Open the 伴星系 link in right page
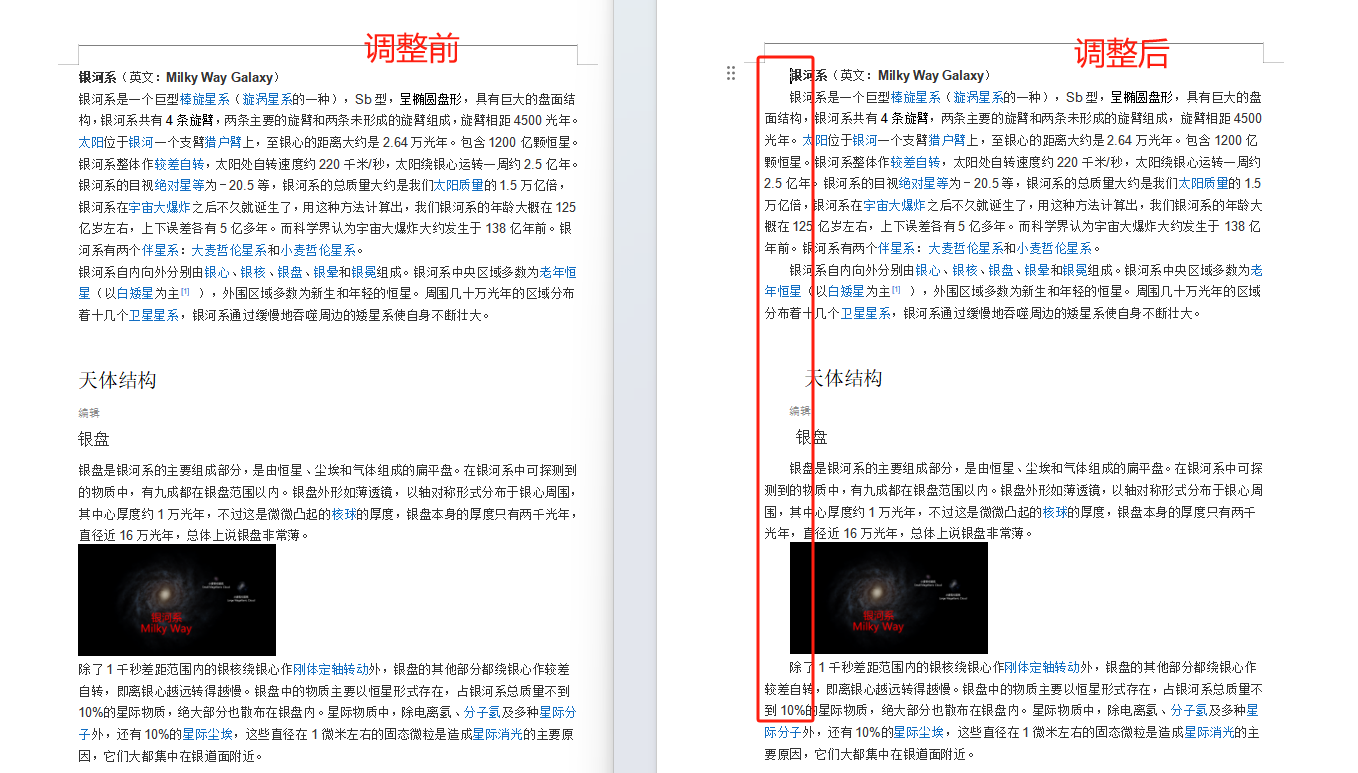The image size is (1358, 773). [897, 248]
